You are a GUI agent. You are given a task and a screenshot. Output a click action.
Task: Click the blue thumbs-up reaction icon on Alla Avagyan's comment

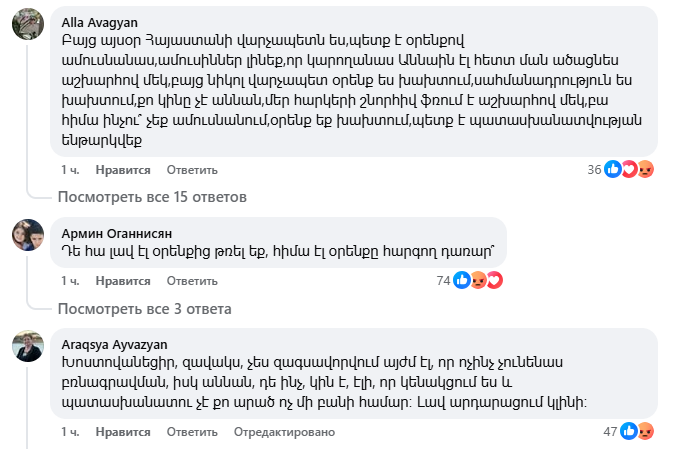tap(612, 169)
